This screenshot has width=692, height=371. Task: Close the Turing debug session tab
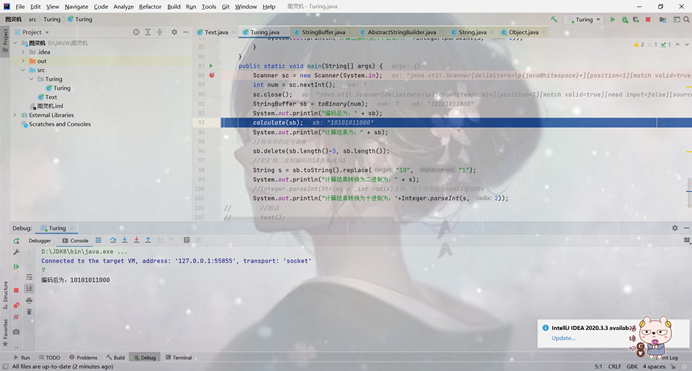[71, 228]
